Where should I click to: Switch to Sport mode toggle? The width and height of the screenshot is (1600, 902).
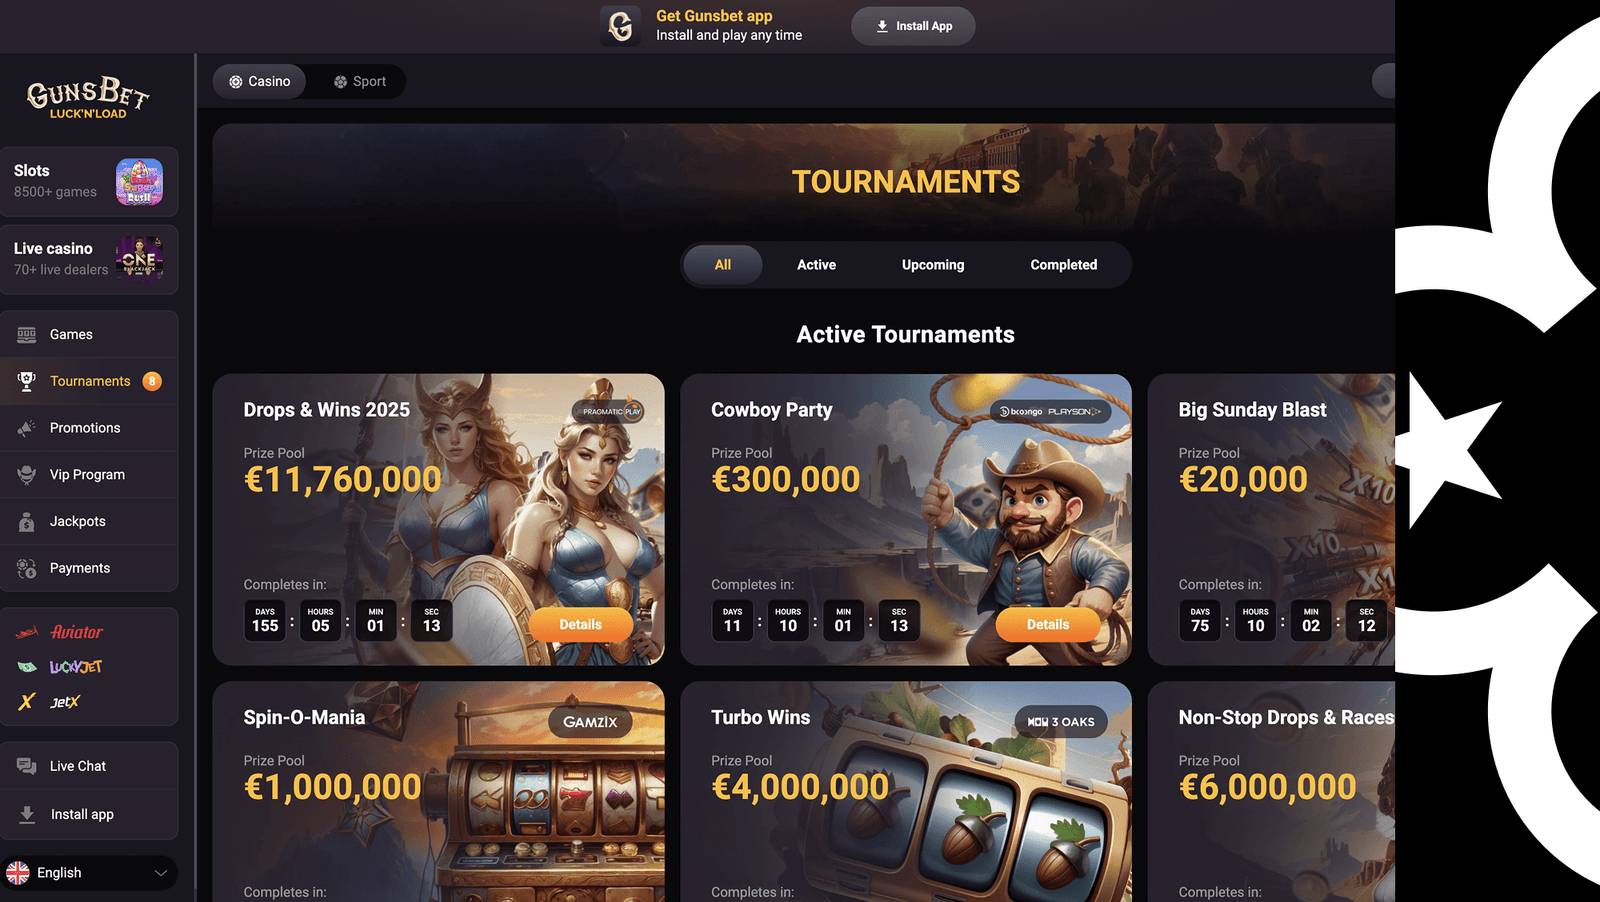(360, 82)
